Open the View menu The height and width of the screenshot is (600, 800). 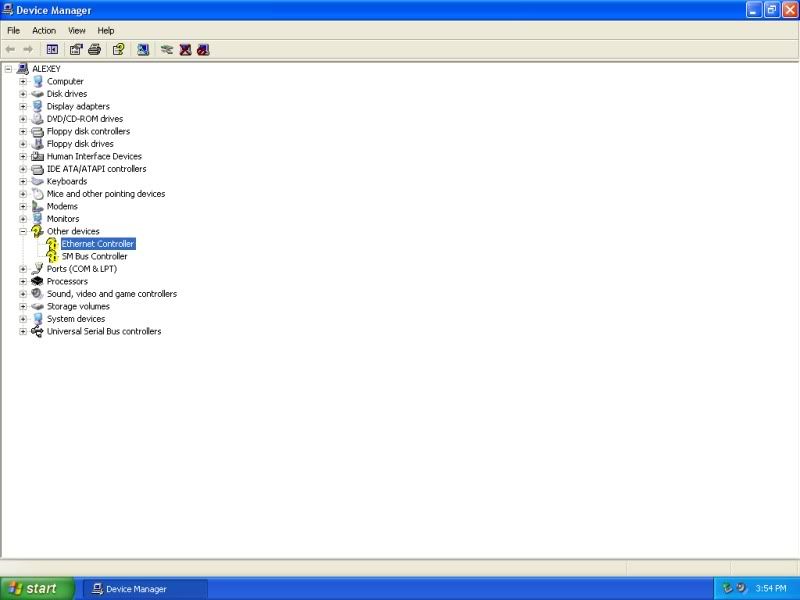(77, 31)
